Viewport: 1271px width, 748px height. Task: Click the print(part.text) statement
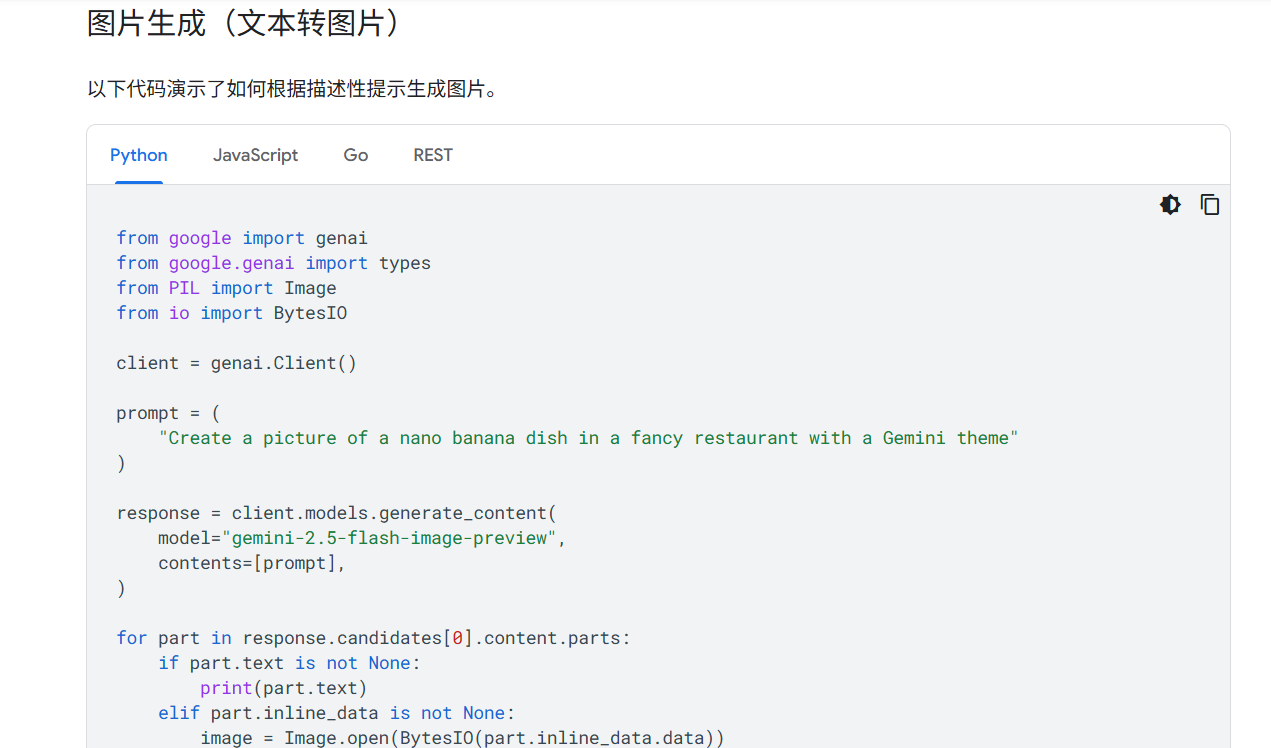[283, 688]
